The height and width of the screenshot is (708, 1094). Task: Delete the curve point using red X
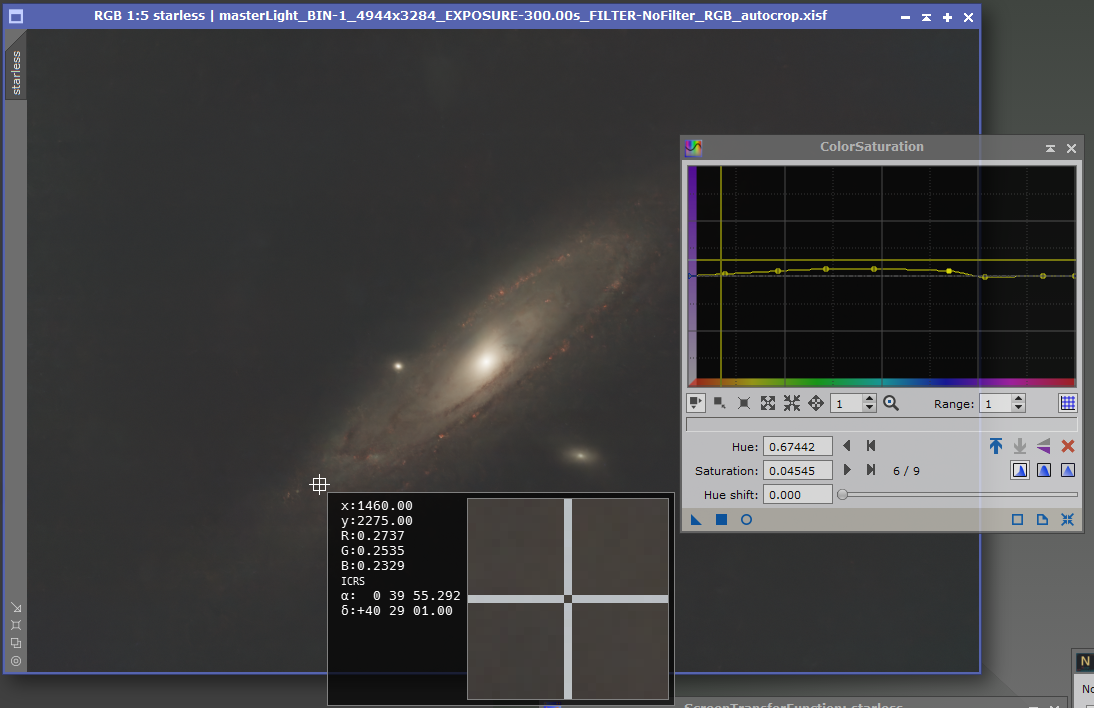(x=1067, y=446)
